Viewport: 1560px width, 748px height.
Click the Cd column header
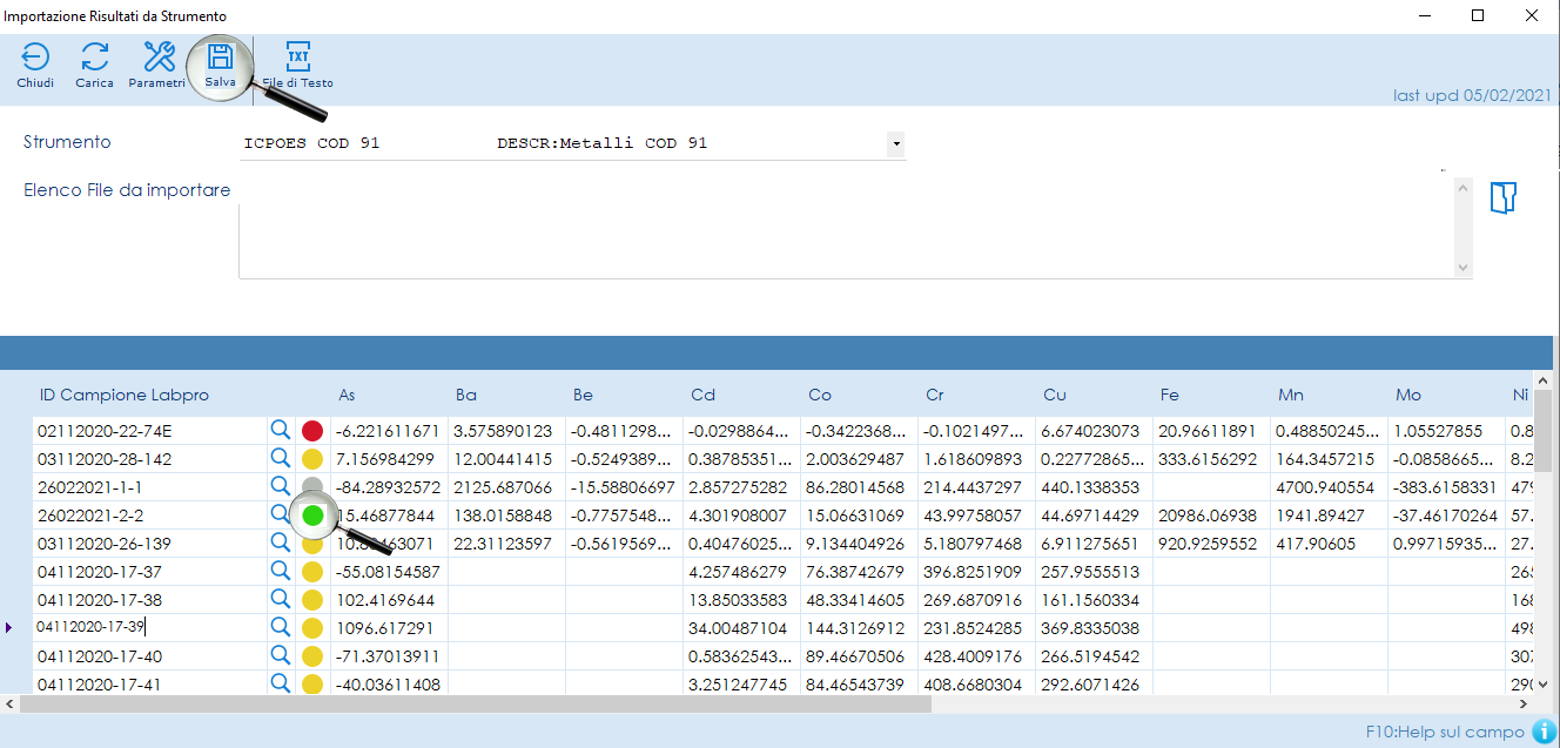(x=702, y=395)
